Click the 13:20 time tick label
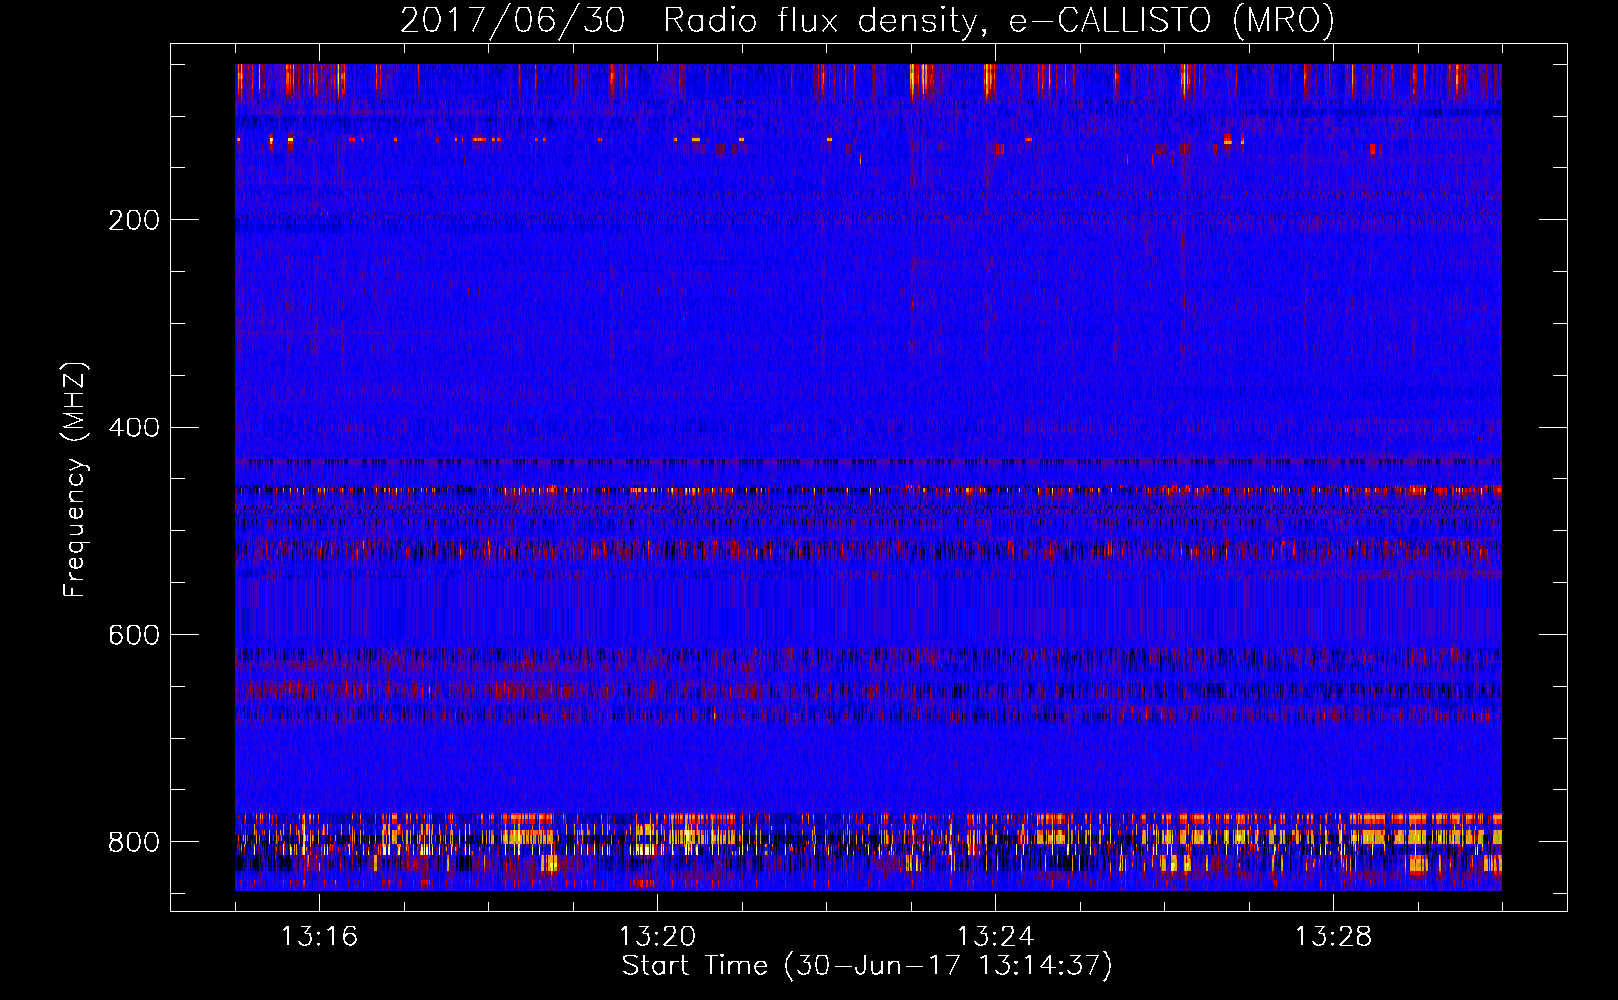 657,937
